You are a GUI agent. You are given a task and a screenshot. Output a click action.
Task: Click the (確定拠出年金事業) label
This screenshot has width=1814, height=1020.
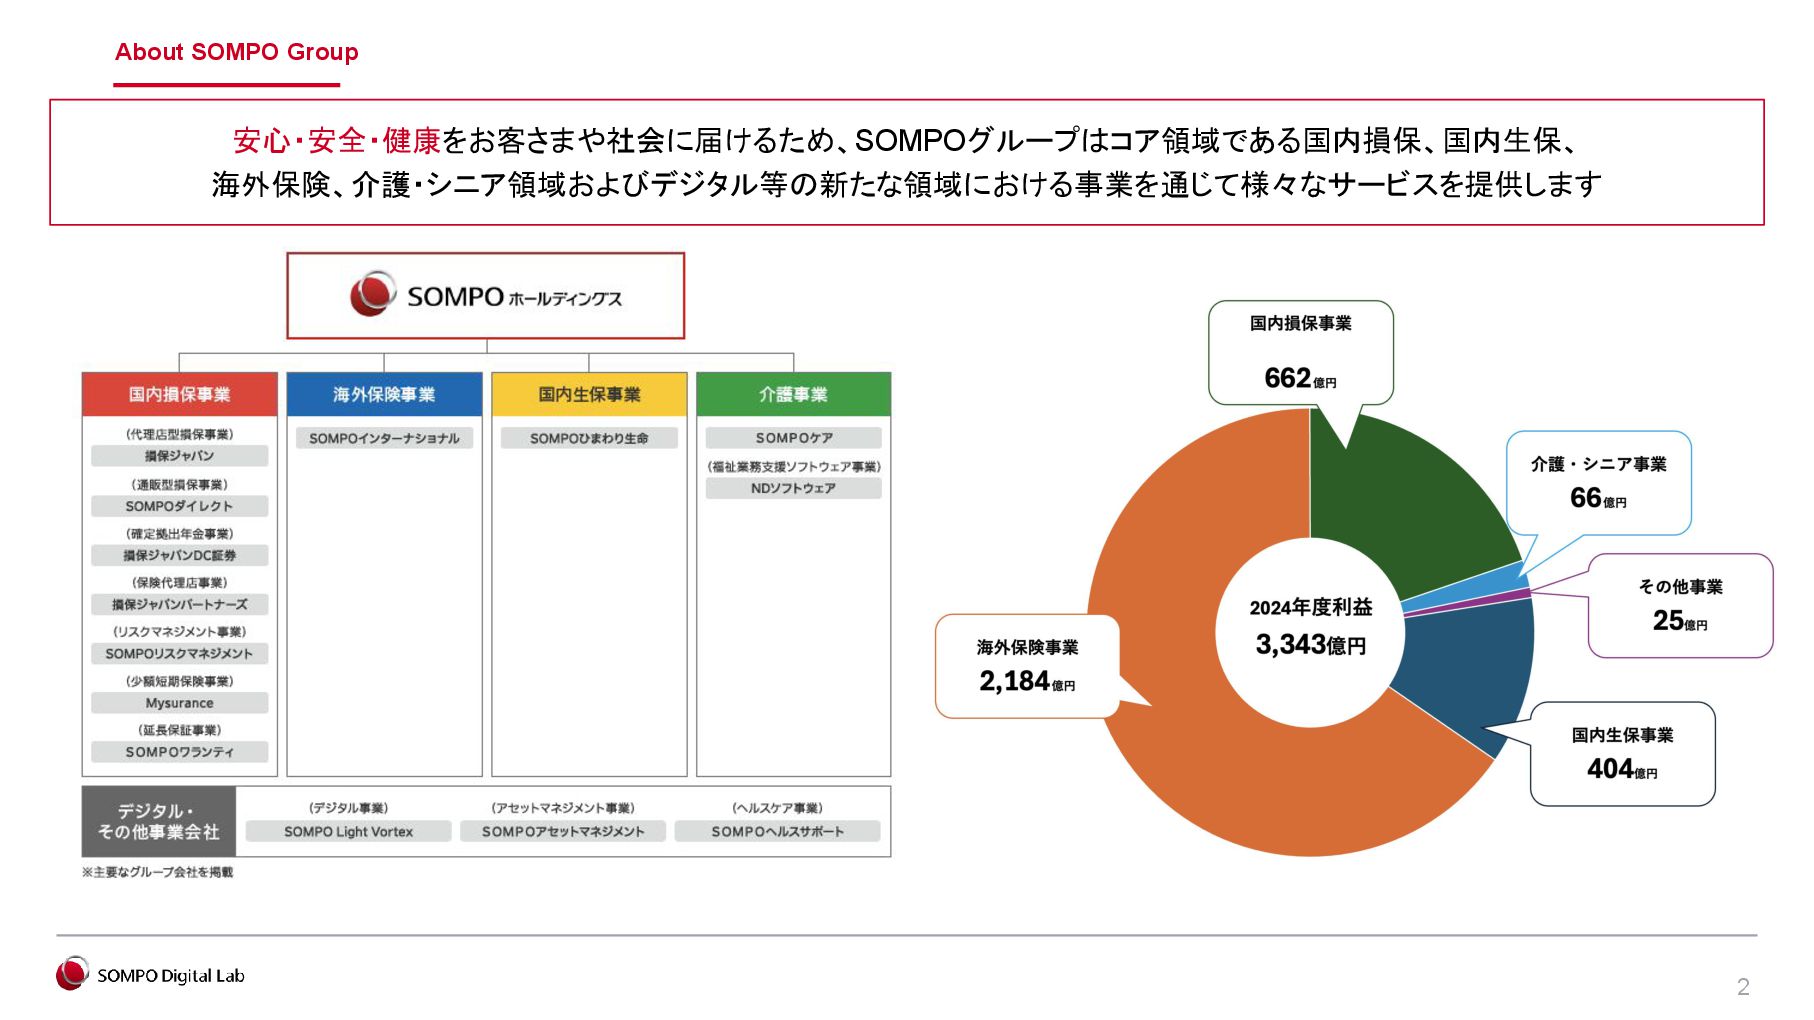[179, 533]
